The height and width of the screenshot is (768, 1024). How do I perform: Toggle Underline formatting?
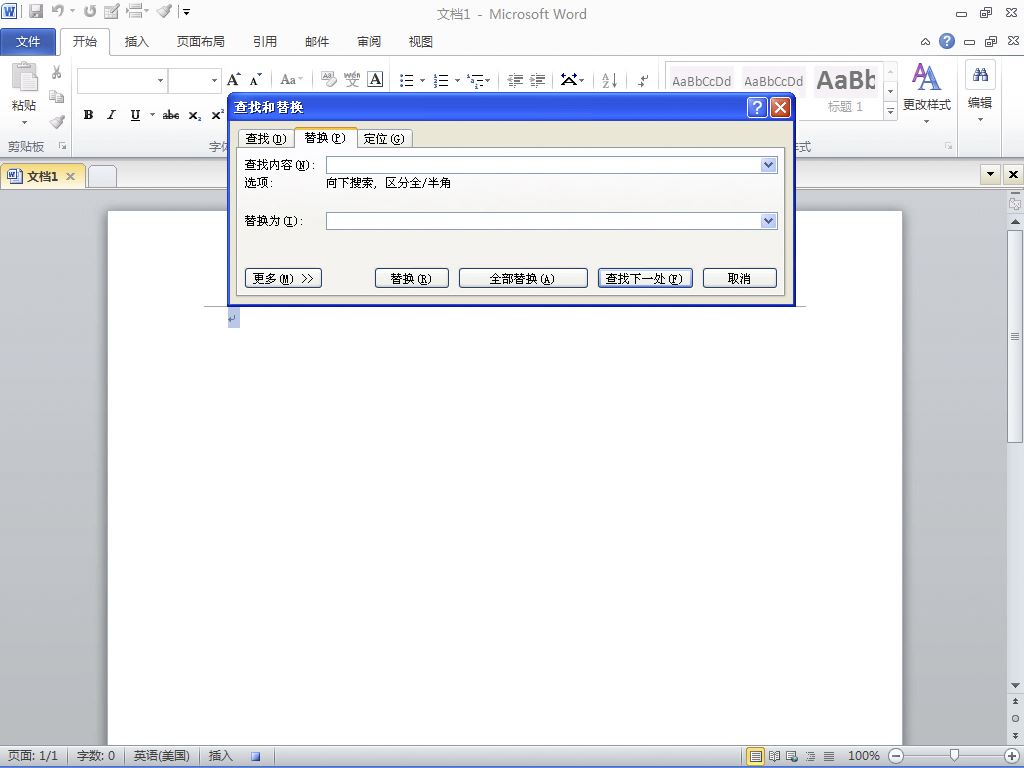click(135, 115)
